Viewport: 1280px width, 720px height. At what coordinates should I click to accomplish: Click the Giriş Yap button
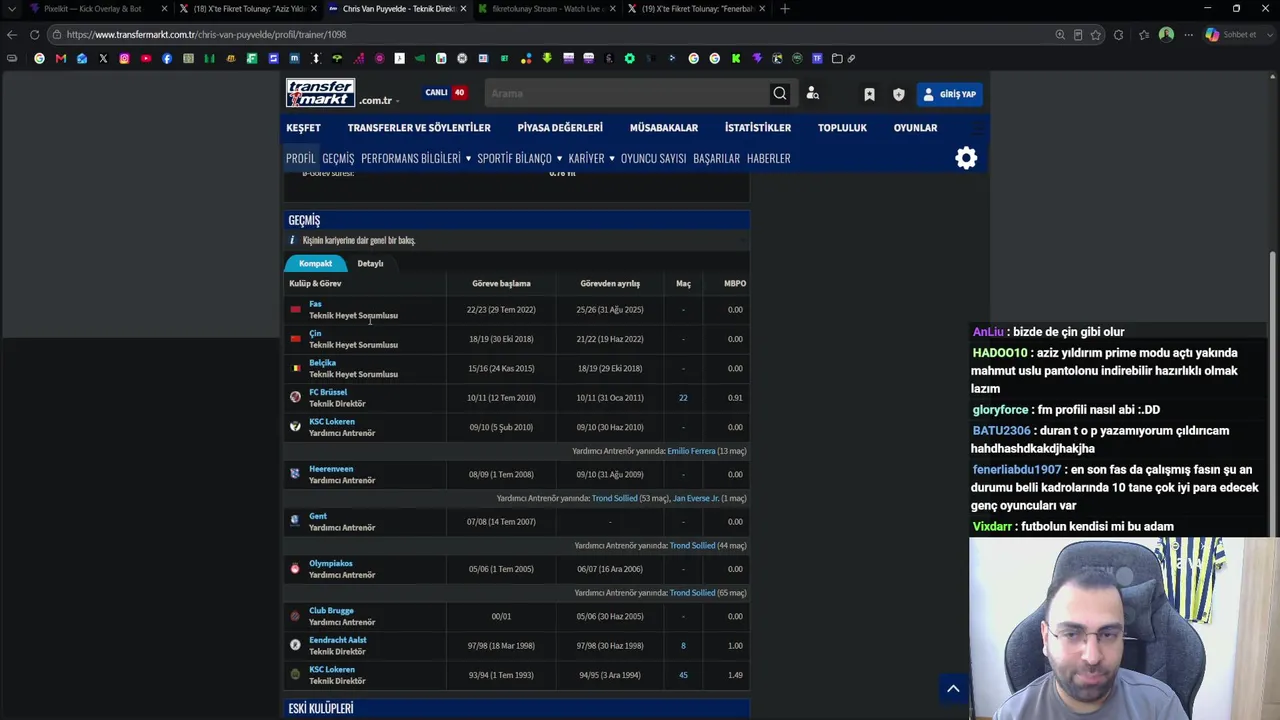pos(950,94)
